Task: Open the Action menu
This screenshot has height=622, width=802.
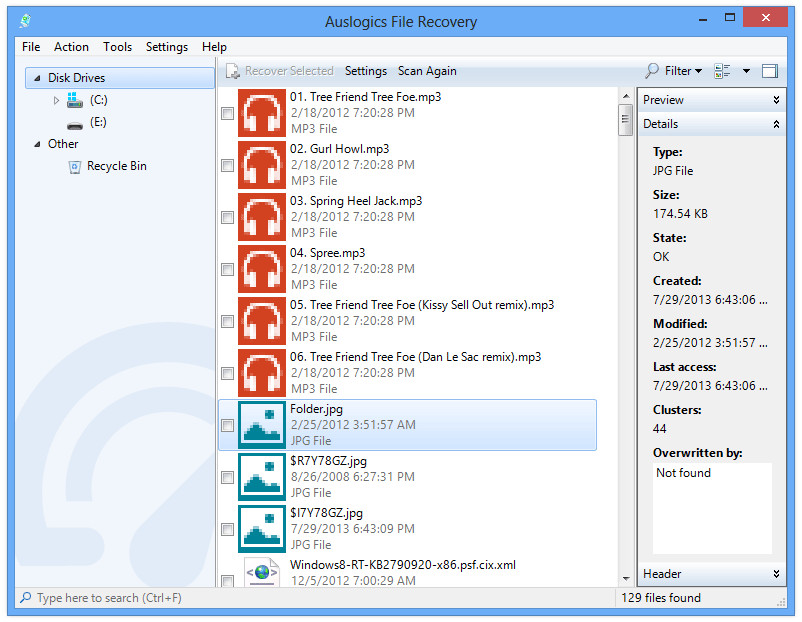Action: click(x=72, y=47)
